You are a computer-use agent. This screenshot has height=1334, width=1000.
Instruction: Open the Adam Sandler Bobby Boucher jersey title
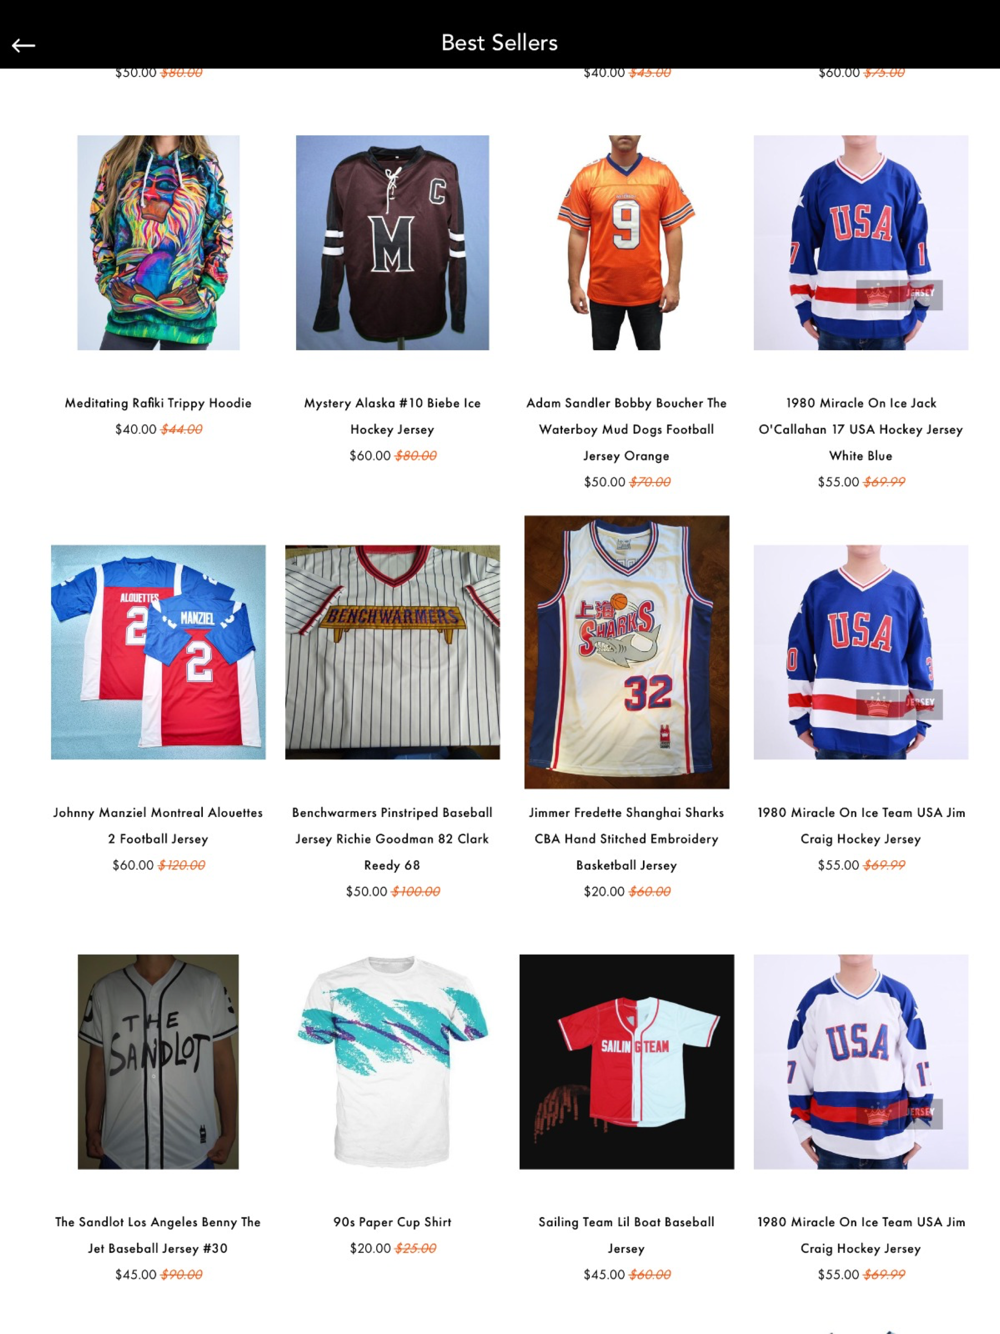coord(626,429)
